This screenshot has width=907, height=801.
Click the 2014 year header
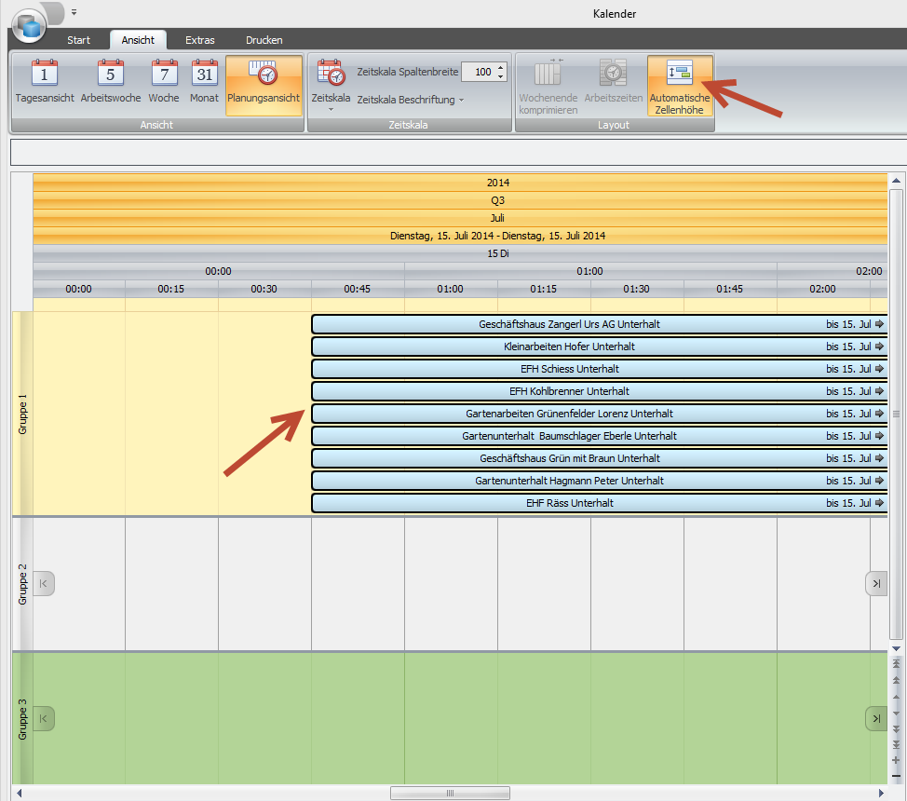click(460, 183)
